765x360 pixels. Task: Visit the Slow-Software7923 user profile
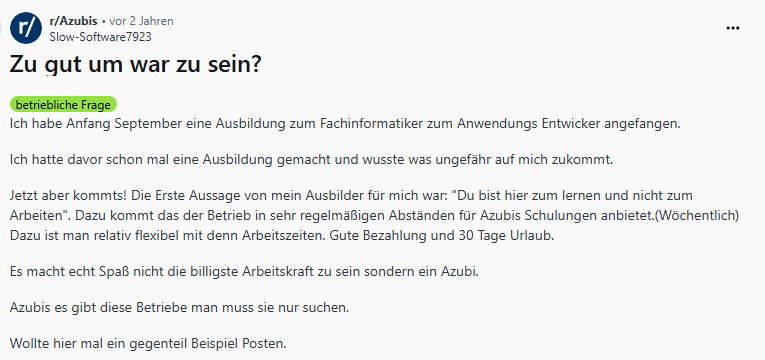pos(101,37)
